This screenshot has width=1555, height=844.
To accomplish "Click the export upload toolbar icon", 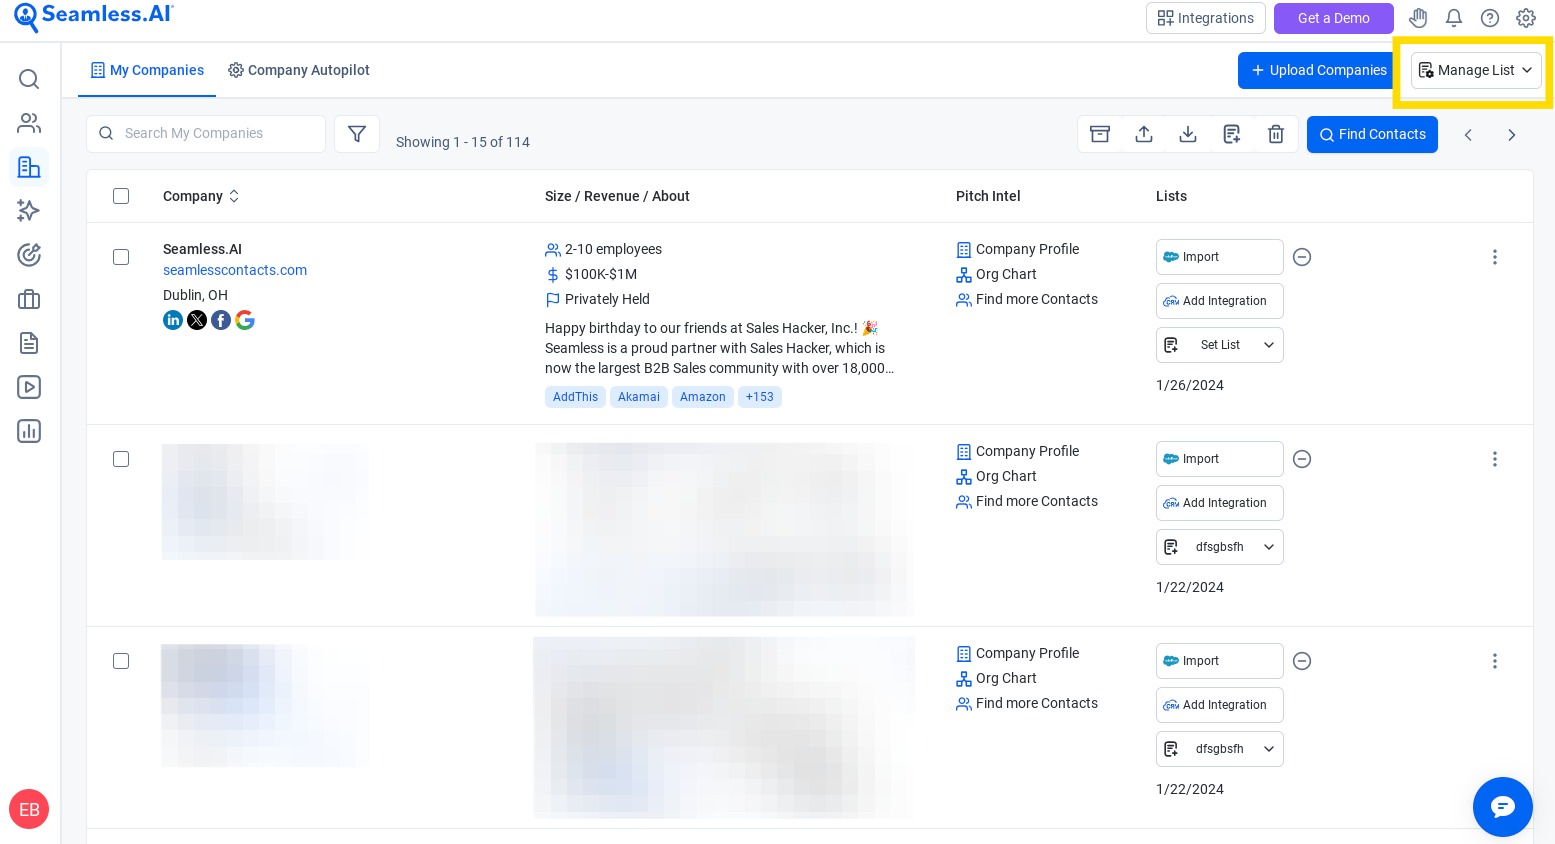I will (1144, 134).
